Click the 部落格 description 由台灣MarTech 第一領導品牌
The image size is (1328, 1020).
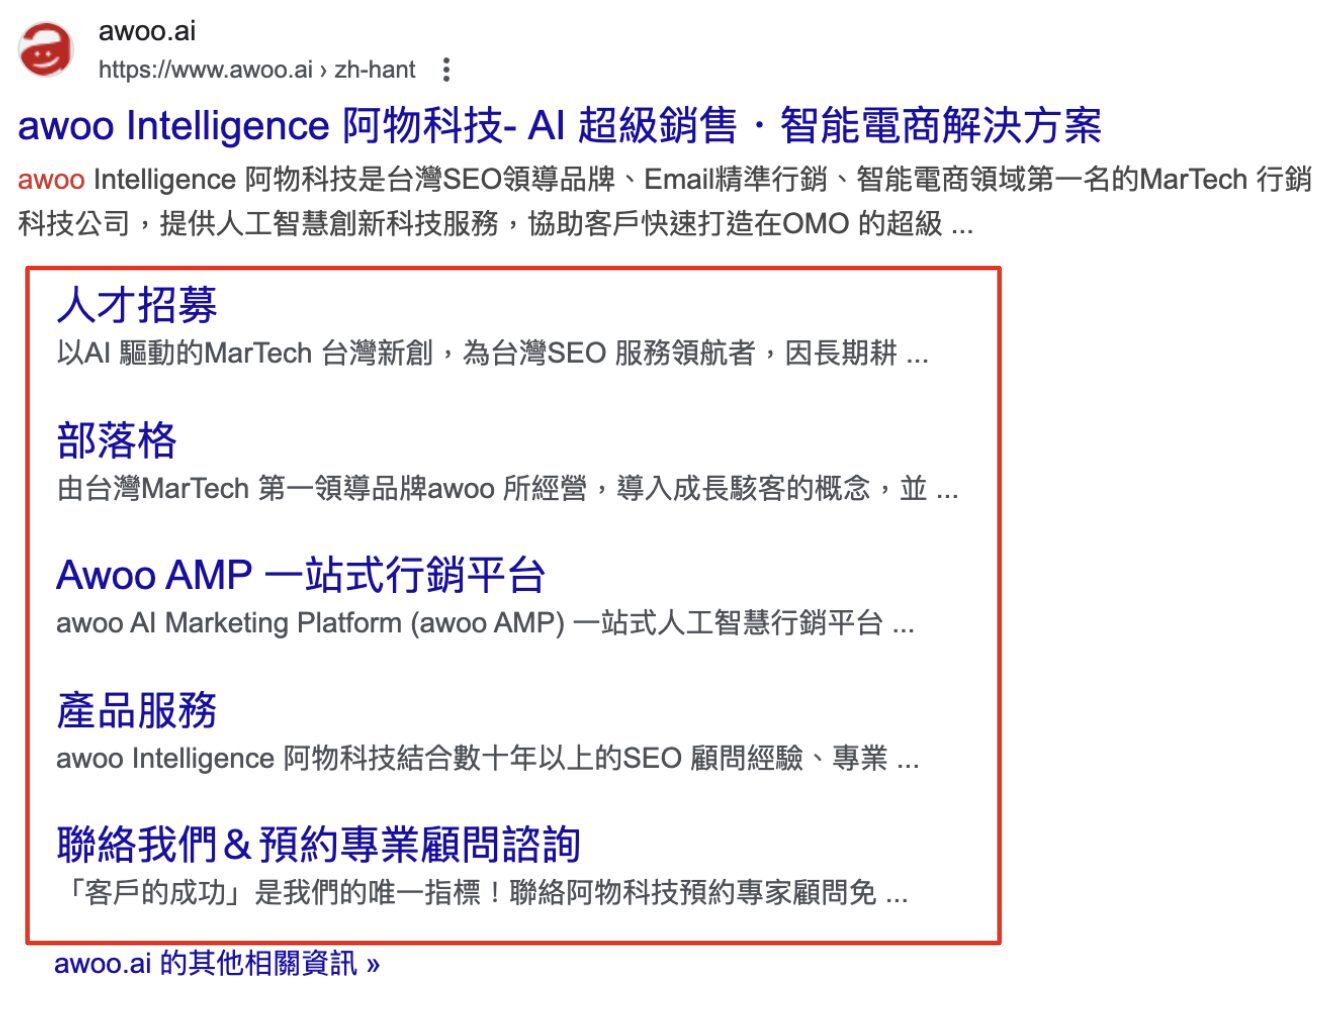pyautogui.click(x=507, y=488)
